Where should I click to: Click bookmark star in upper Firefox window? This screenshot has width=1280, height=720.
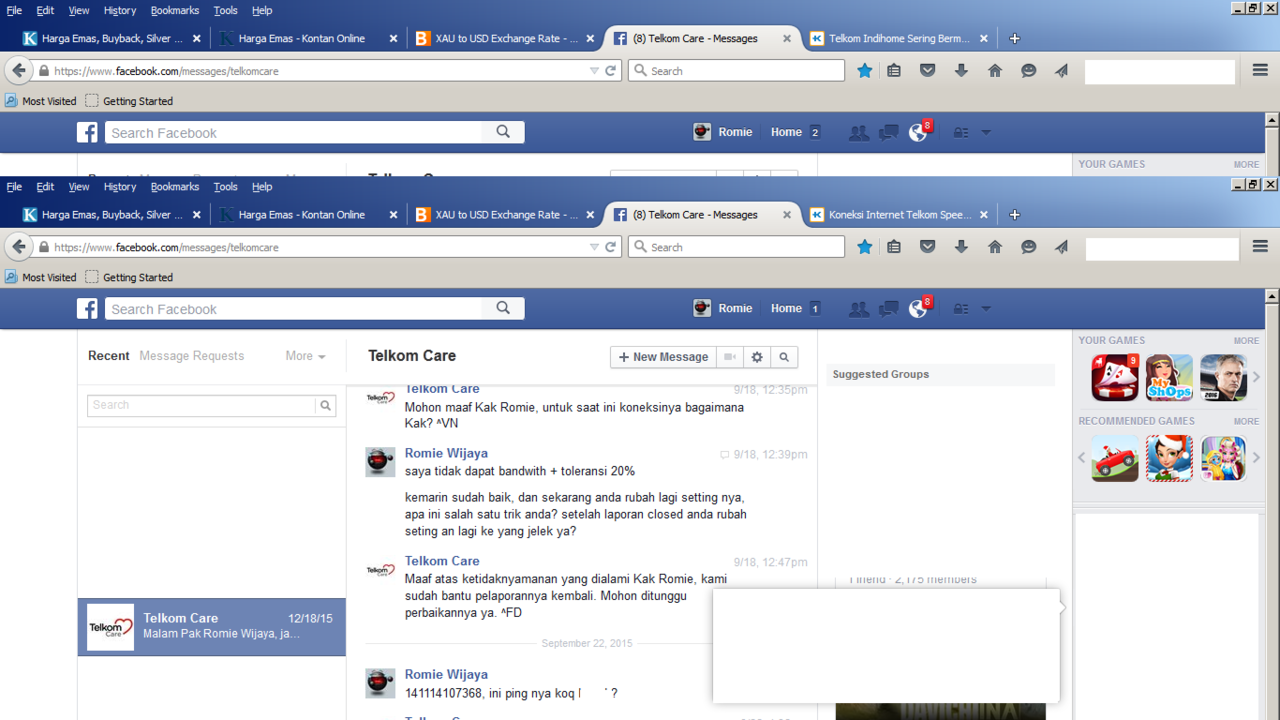(865, 71)
